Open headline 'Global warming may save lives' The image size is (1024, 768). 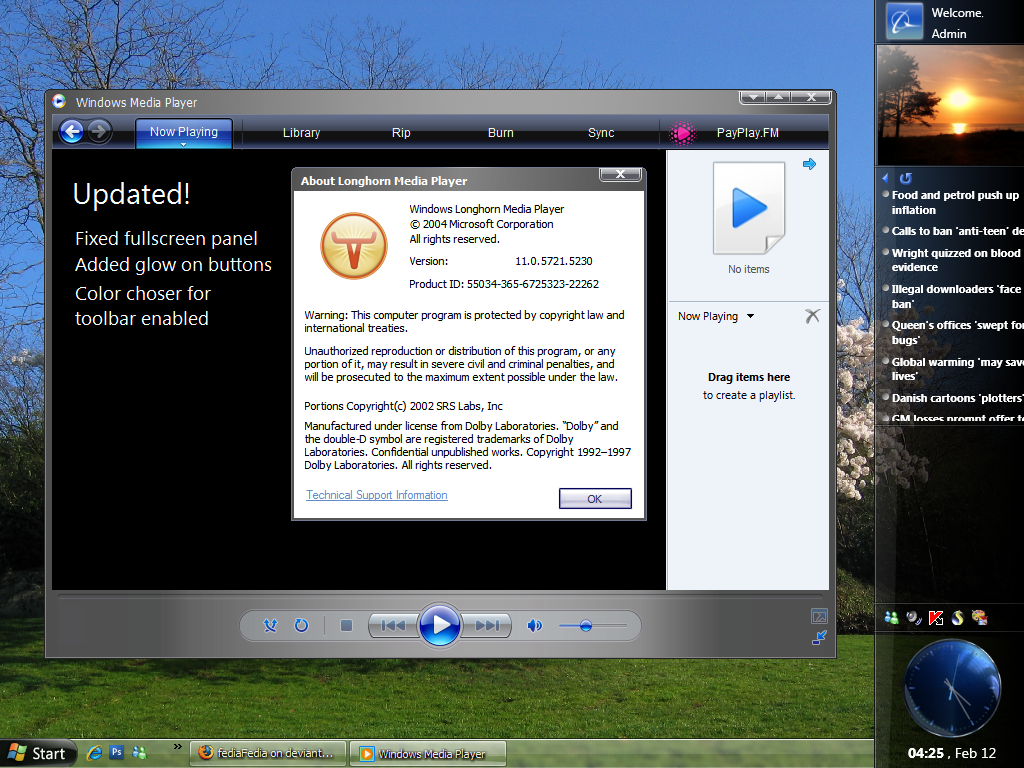pyautogui.click(x=957, y=369)
